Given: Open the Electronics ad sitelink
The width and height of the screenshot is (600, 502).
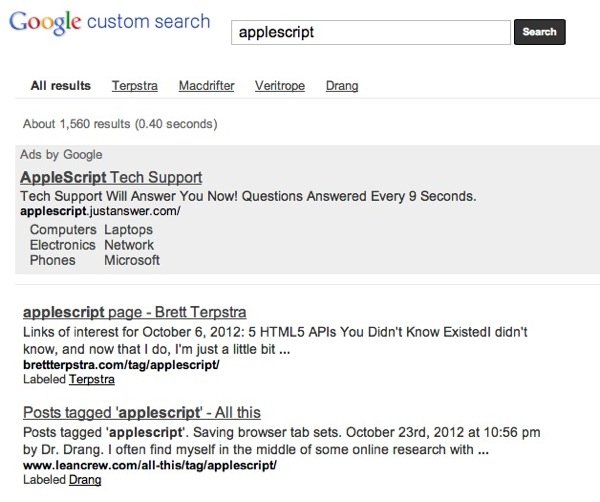Looking at the screenshot, I should click(x=63, y=245).
